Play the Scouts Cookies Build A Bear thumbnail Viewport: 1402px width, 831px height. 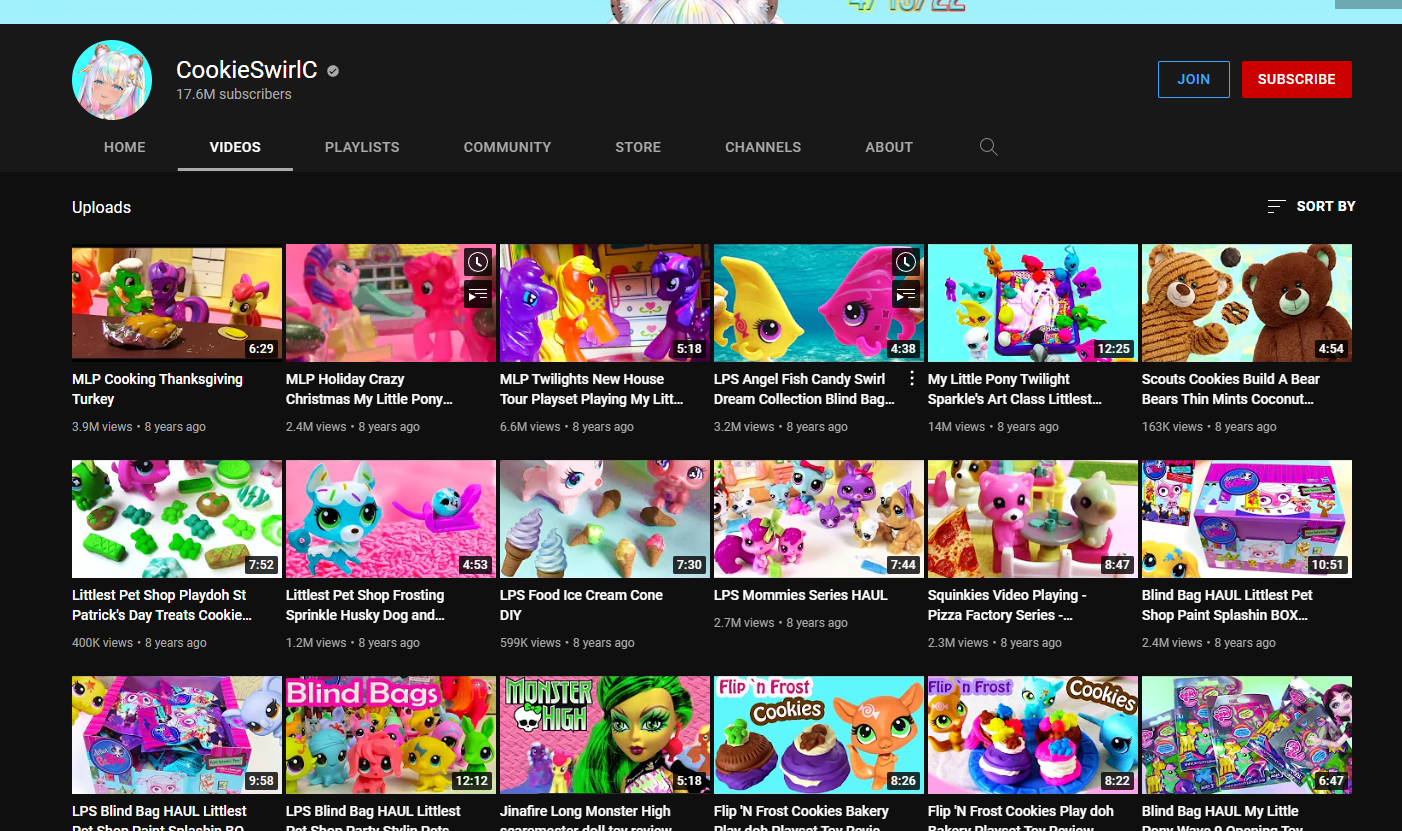point(1246,302)
